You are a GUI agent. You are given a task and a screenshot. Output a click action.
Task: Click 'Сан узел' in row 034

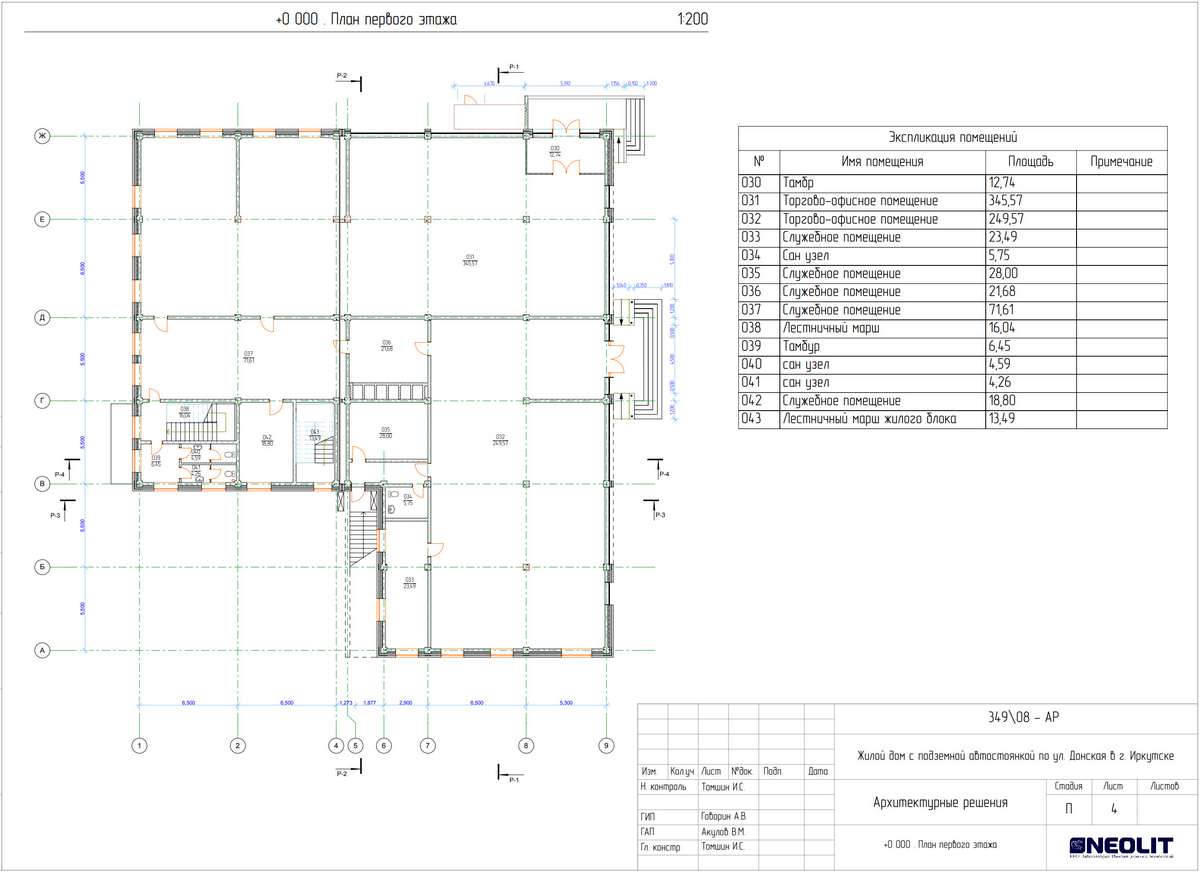coord(808,255)
